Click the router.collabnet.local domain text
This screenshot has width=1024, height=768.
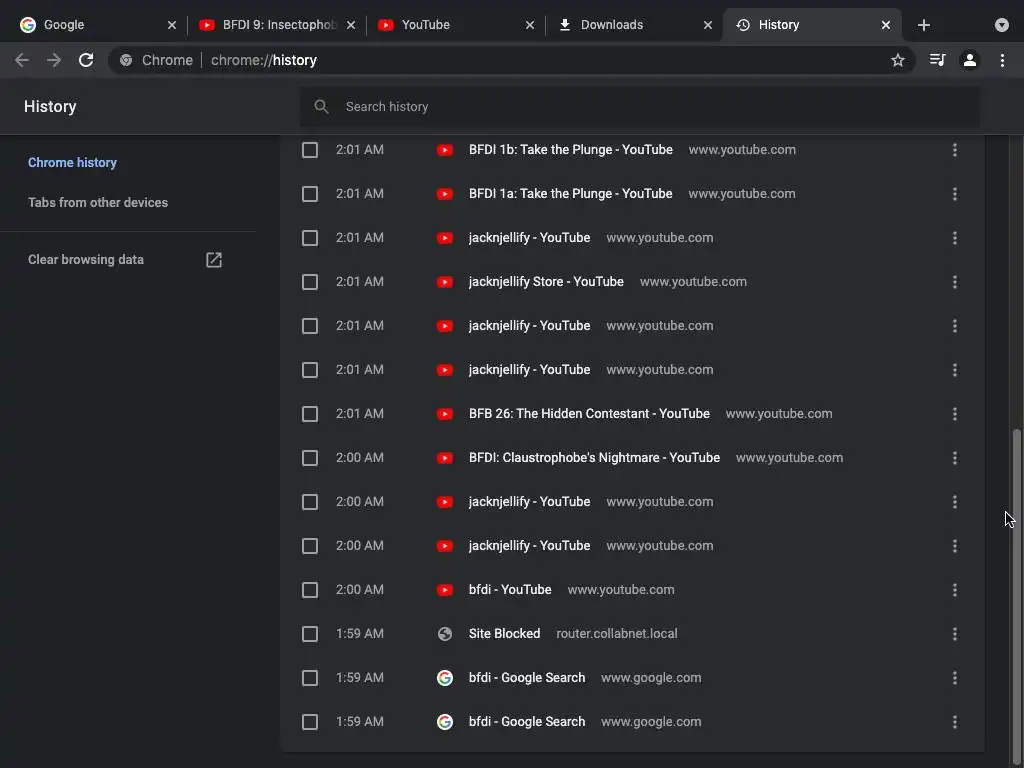pyautogui.click(x=616, y=633)
